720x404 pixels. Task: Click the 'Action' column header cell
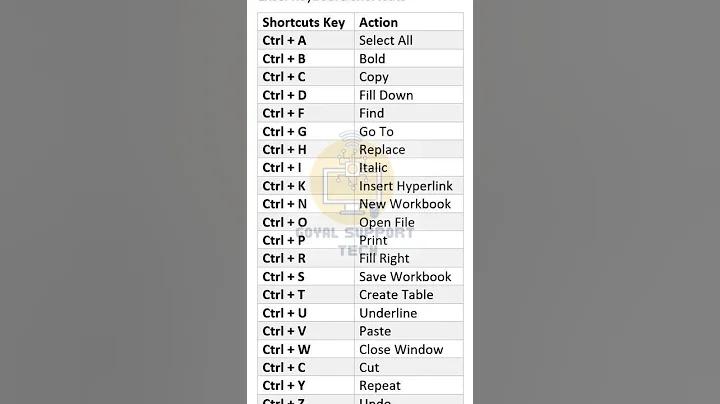tap(409, 22)
